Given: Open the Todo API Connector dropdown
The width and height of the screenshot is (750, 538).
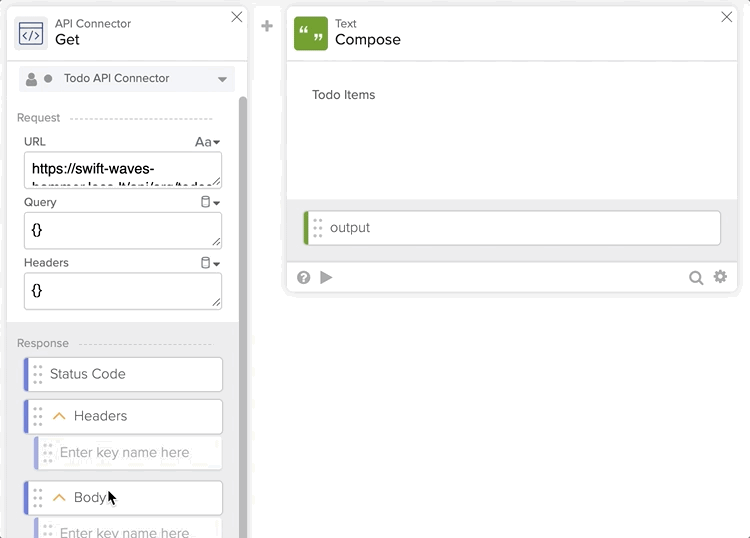Looking at the screenshot, I should [222, 79].
